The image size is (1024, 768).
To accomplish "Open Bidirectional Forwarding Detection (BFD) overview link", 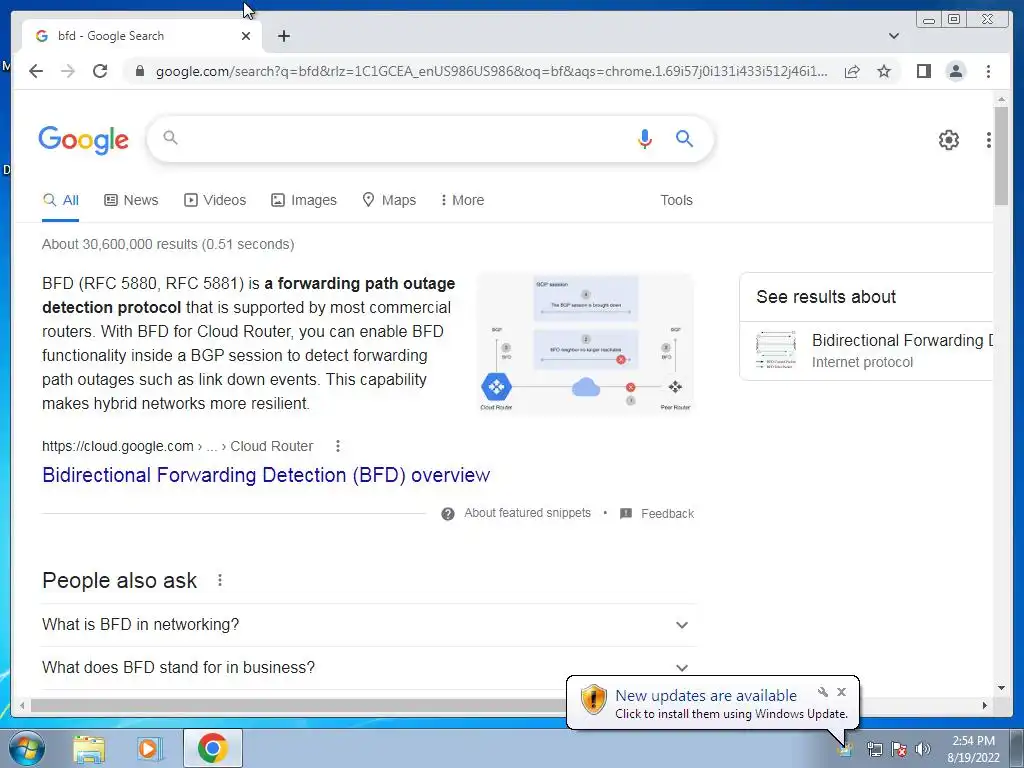I will click(266, 475).
